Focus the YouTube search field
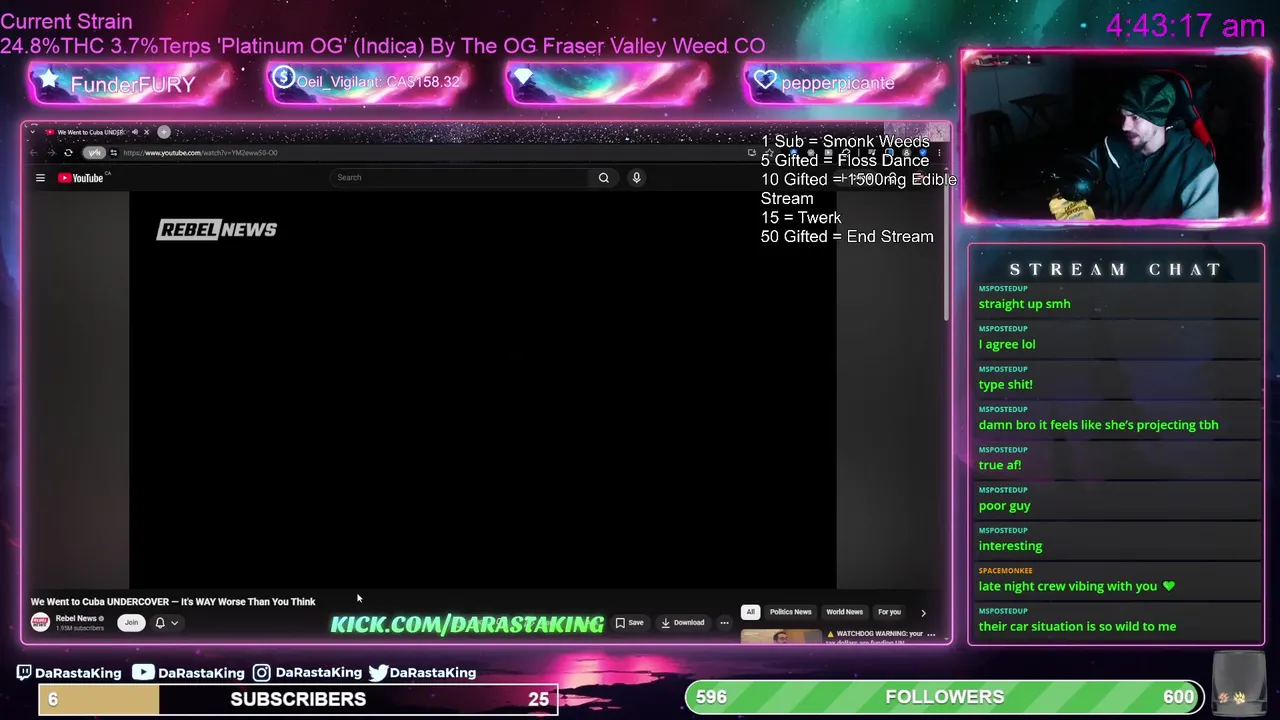 pos(460,178)
